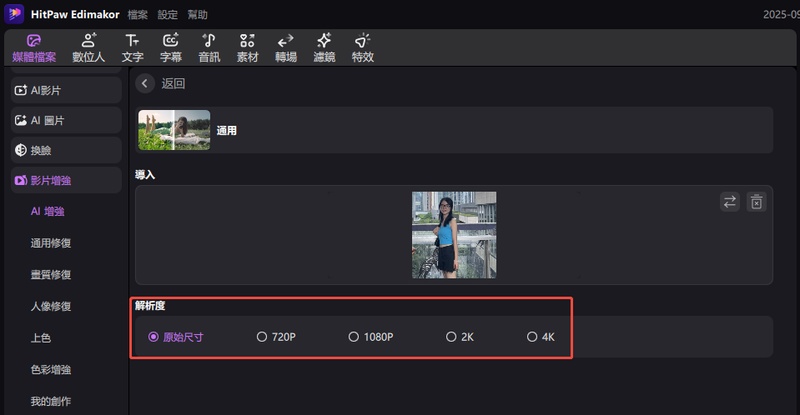The image size is (800, 415).
Task: Click the swap/replace imported media icon
Action: tap(730, 202)
